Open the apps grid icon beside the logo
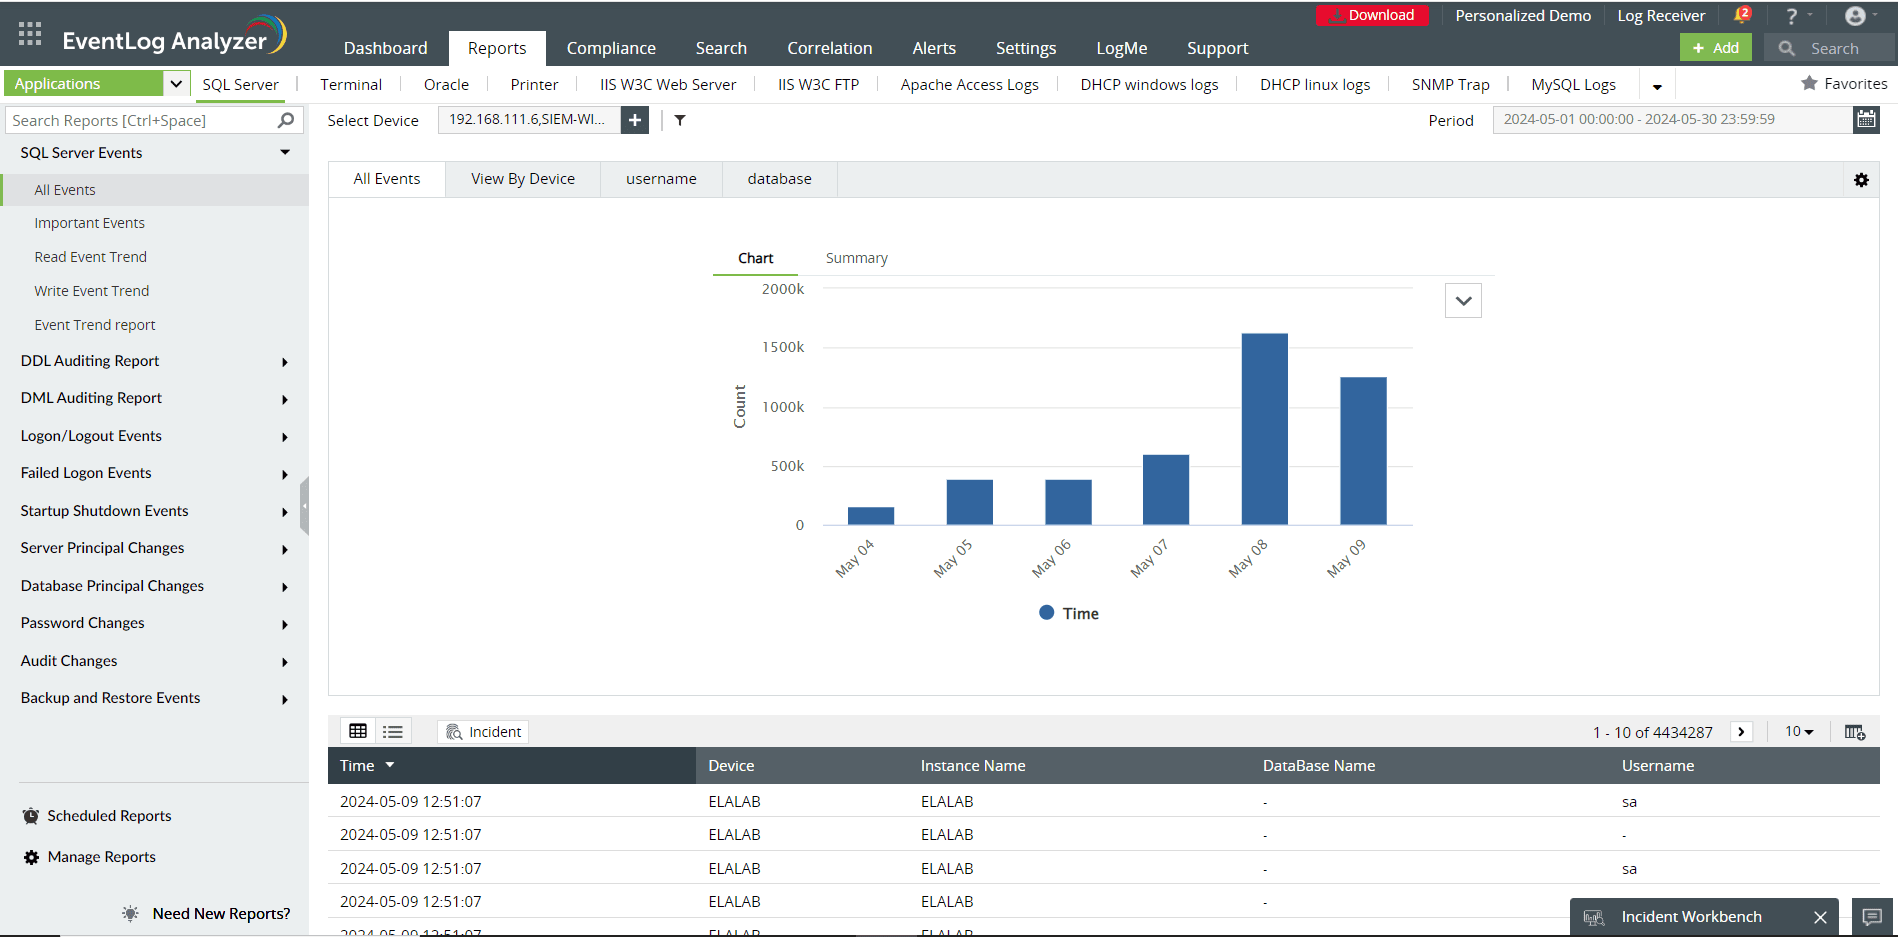Screen dimensions: 1898x937 (29, 32)
